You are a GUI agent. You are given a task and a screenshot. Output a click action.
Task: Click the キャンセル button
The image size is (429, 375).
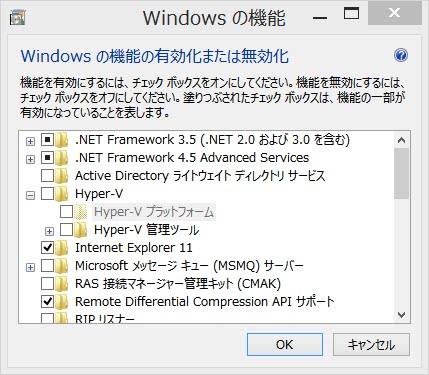coord(371,345)
